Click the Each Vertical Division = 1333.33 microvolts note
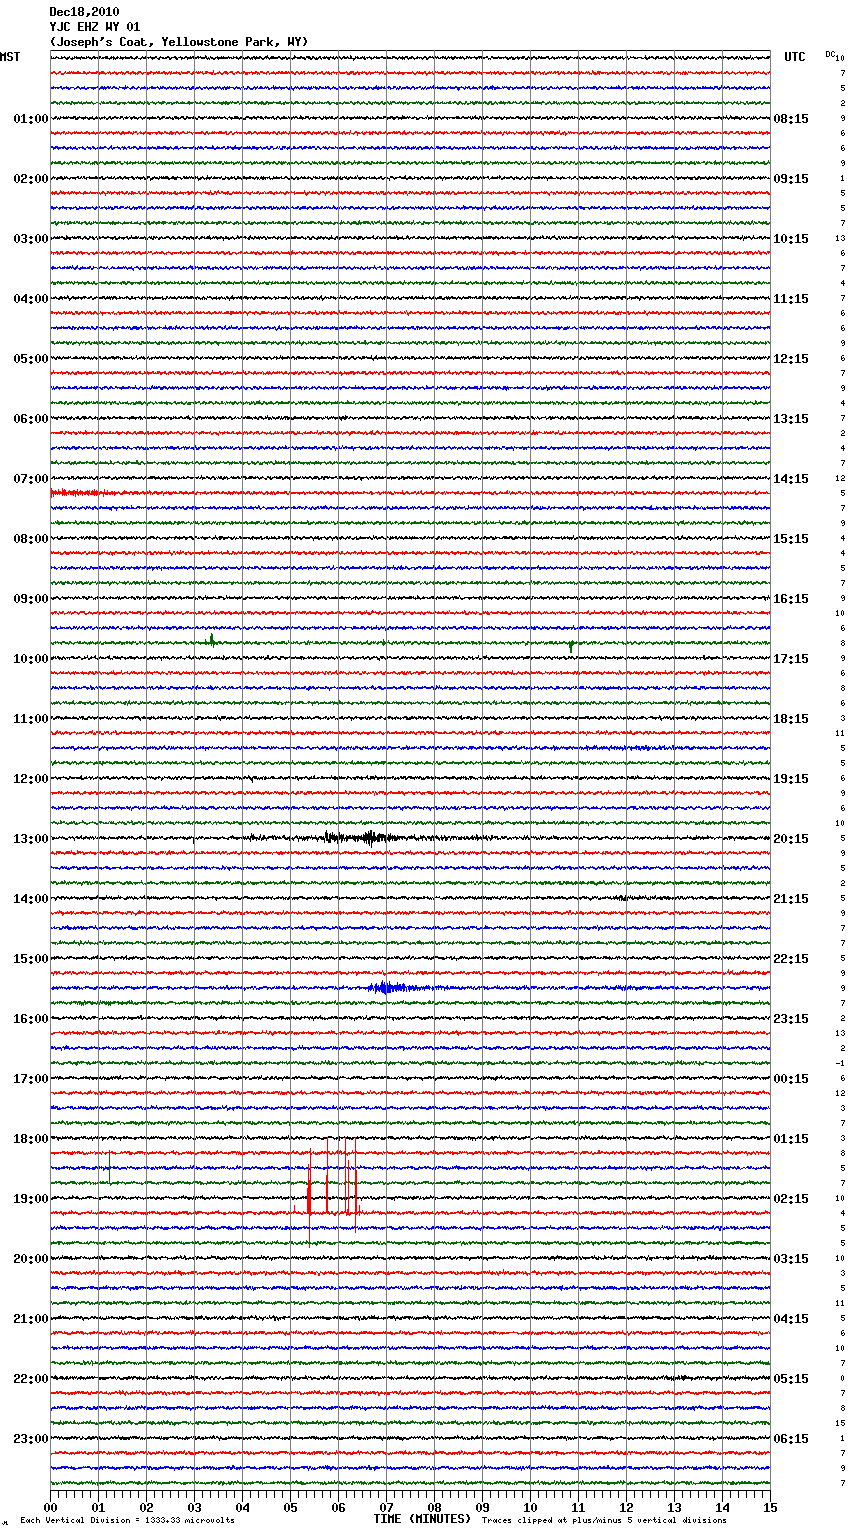Image resolution: width=850 pixels, height=1534 pixels. tap(127, 1521)
